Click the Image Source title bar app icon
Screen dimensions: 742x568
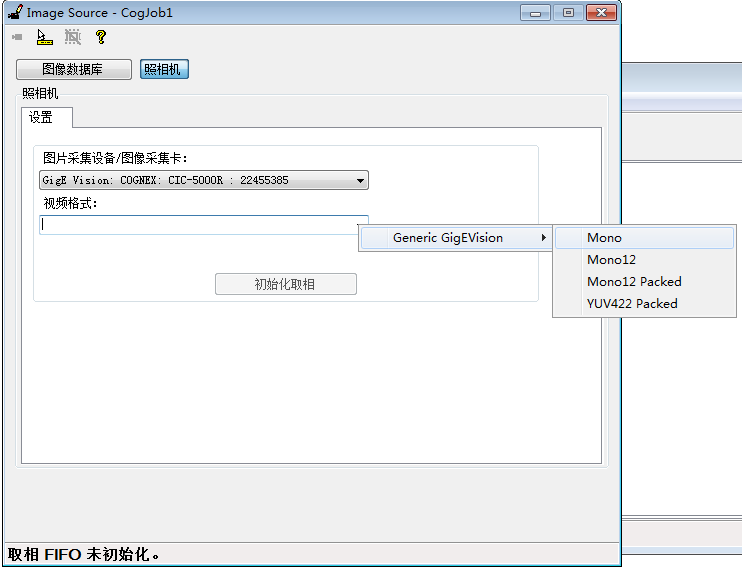pyautogui.click(x=15, y=12)
